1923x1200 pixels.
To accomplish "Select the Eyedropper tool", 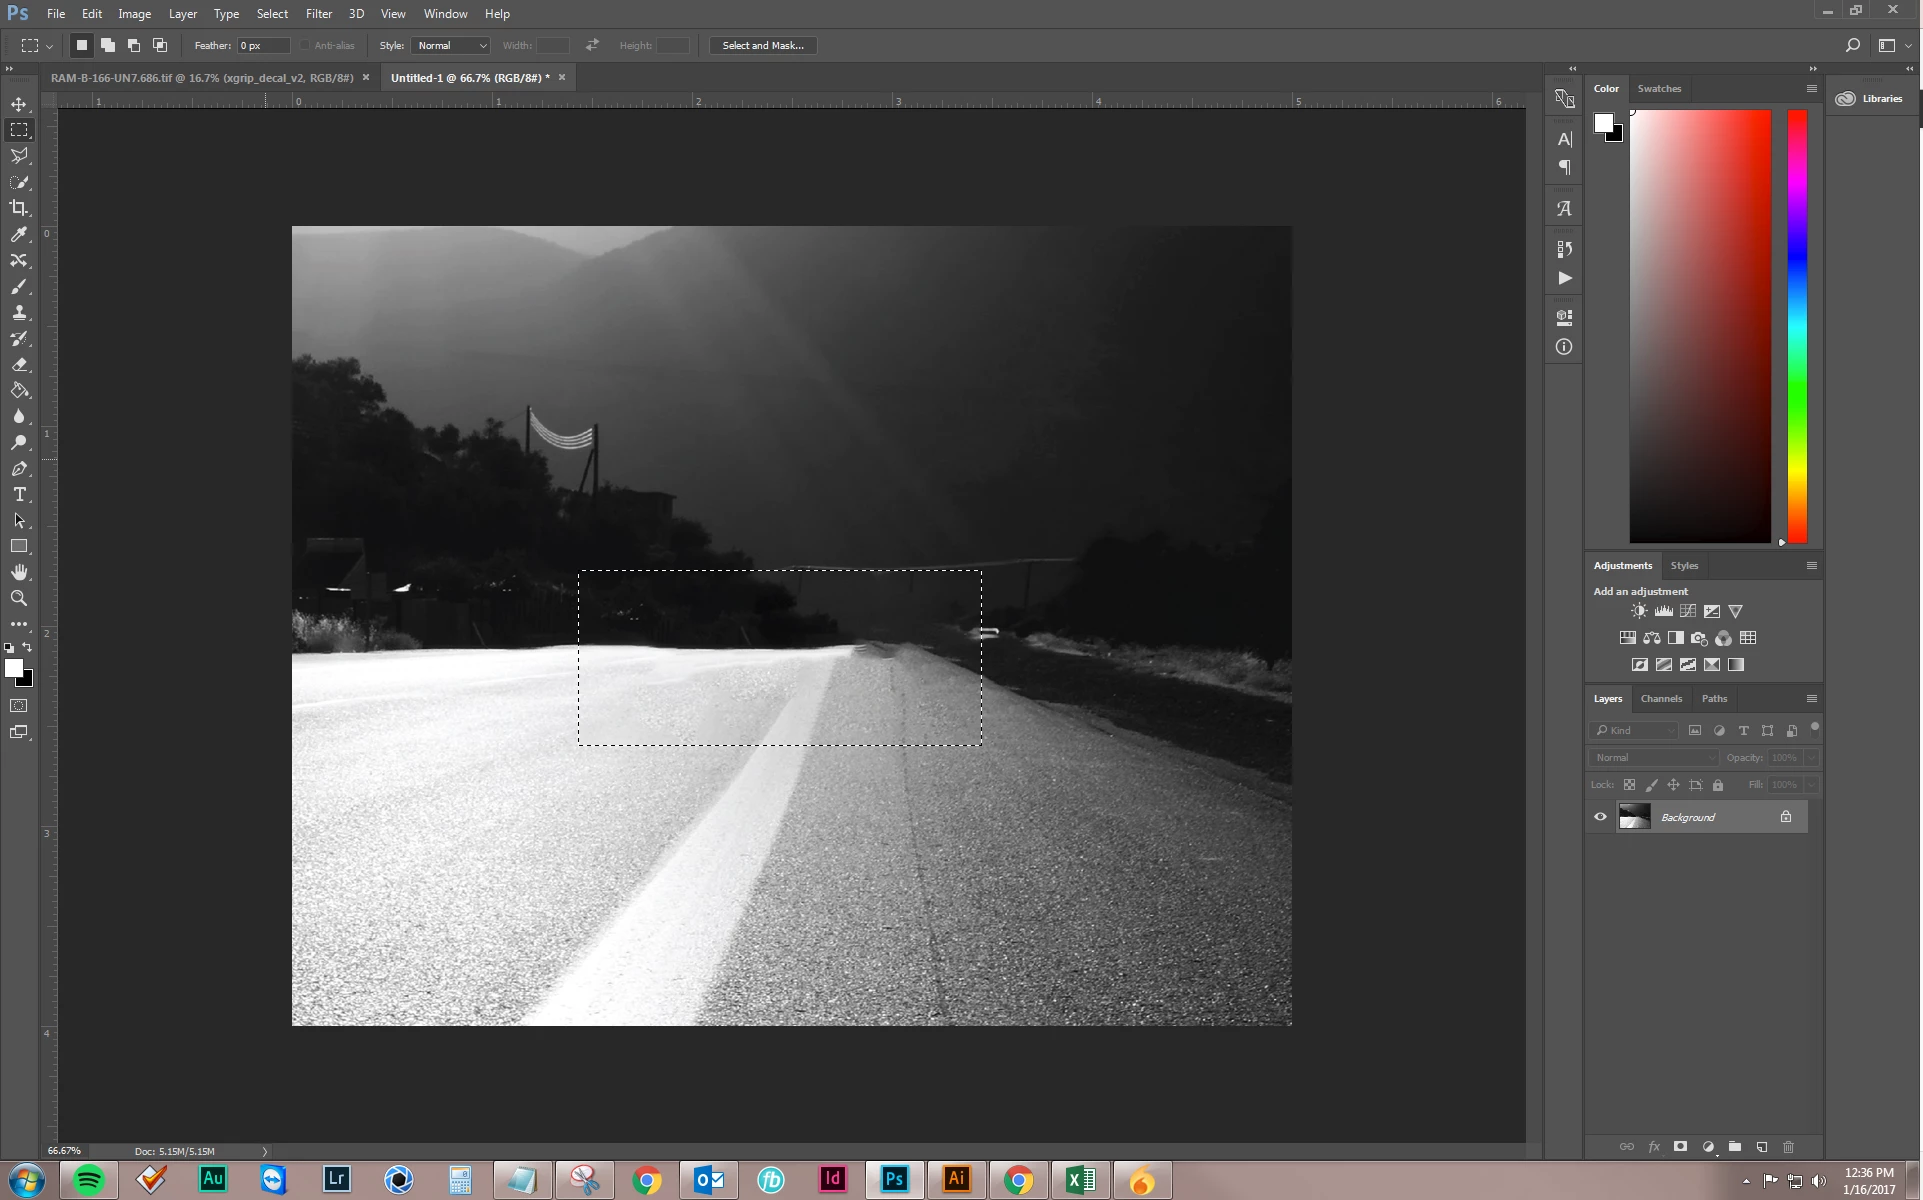I will (19, 234).
